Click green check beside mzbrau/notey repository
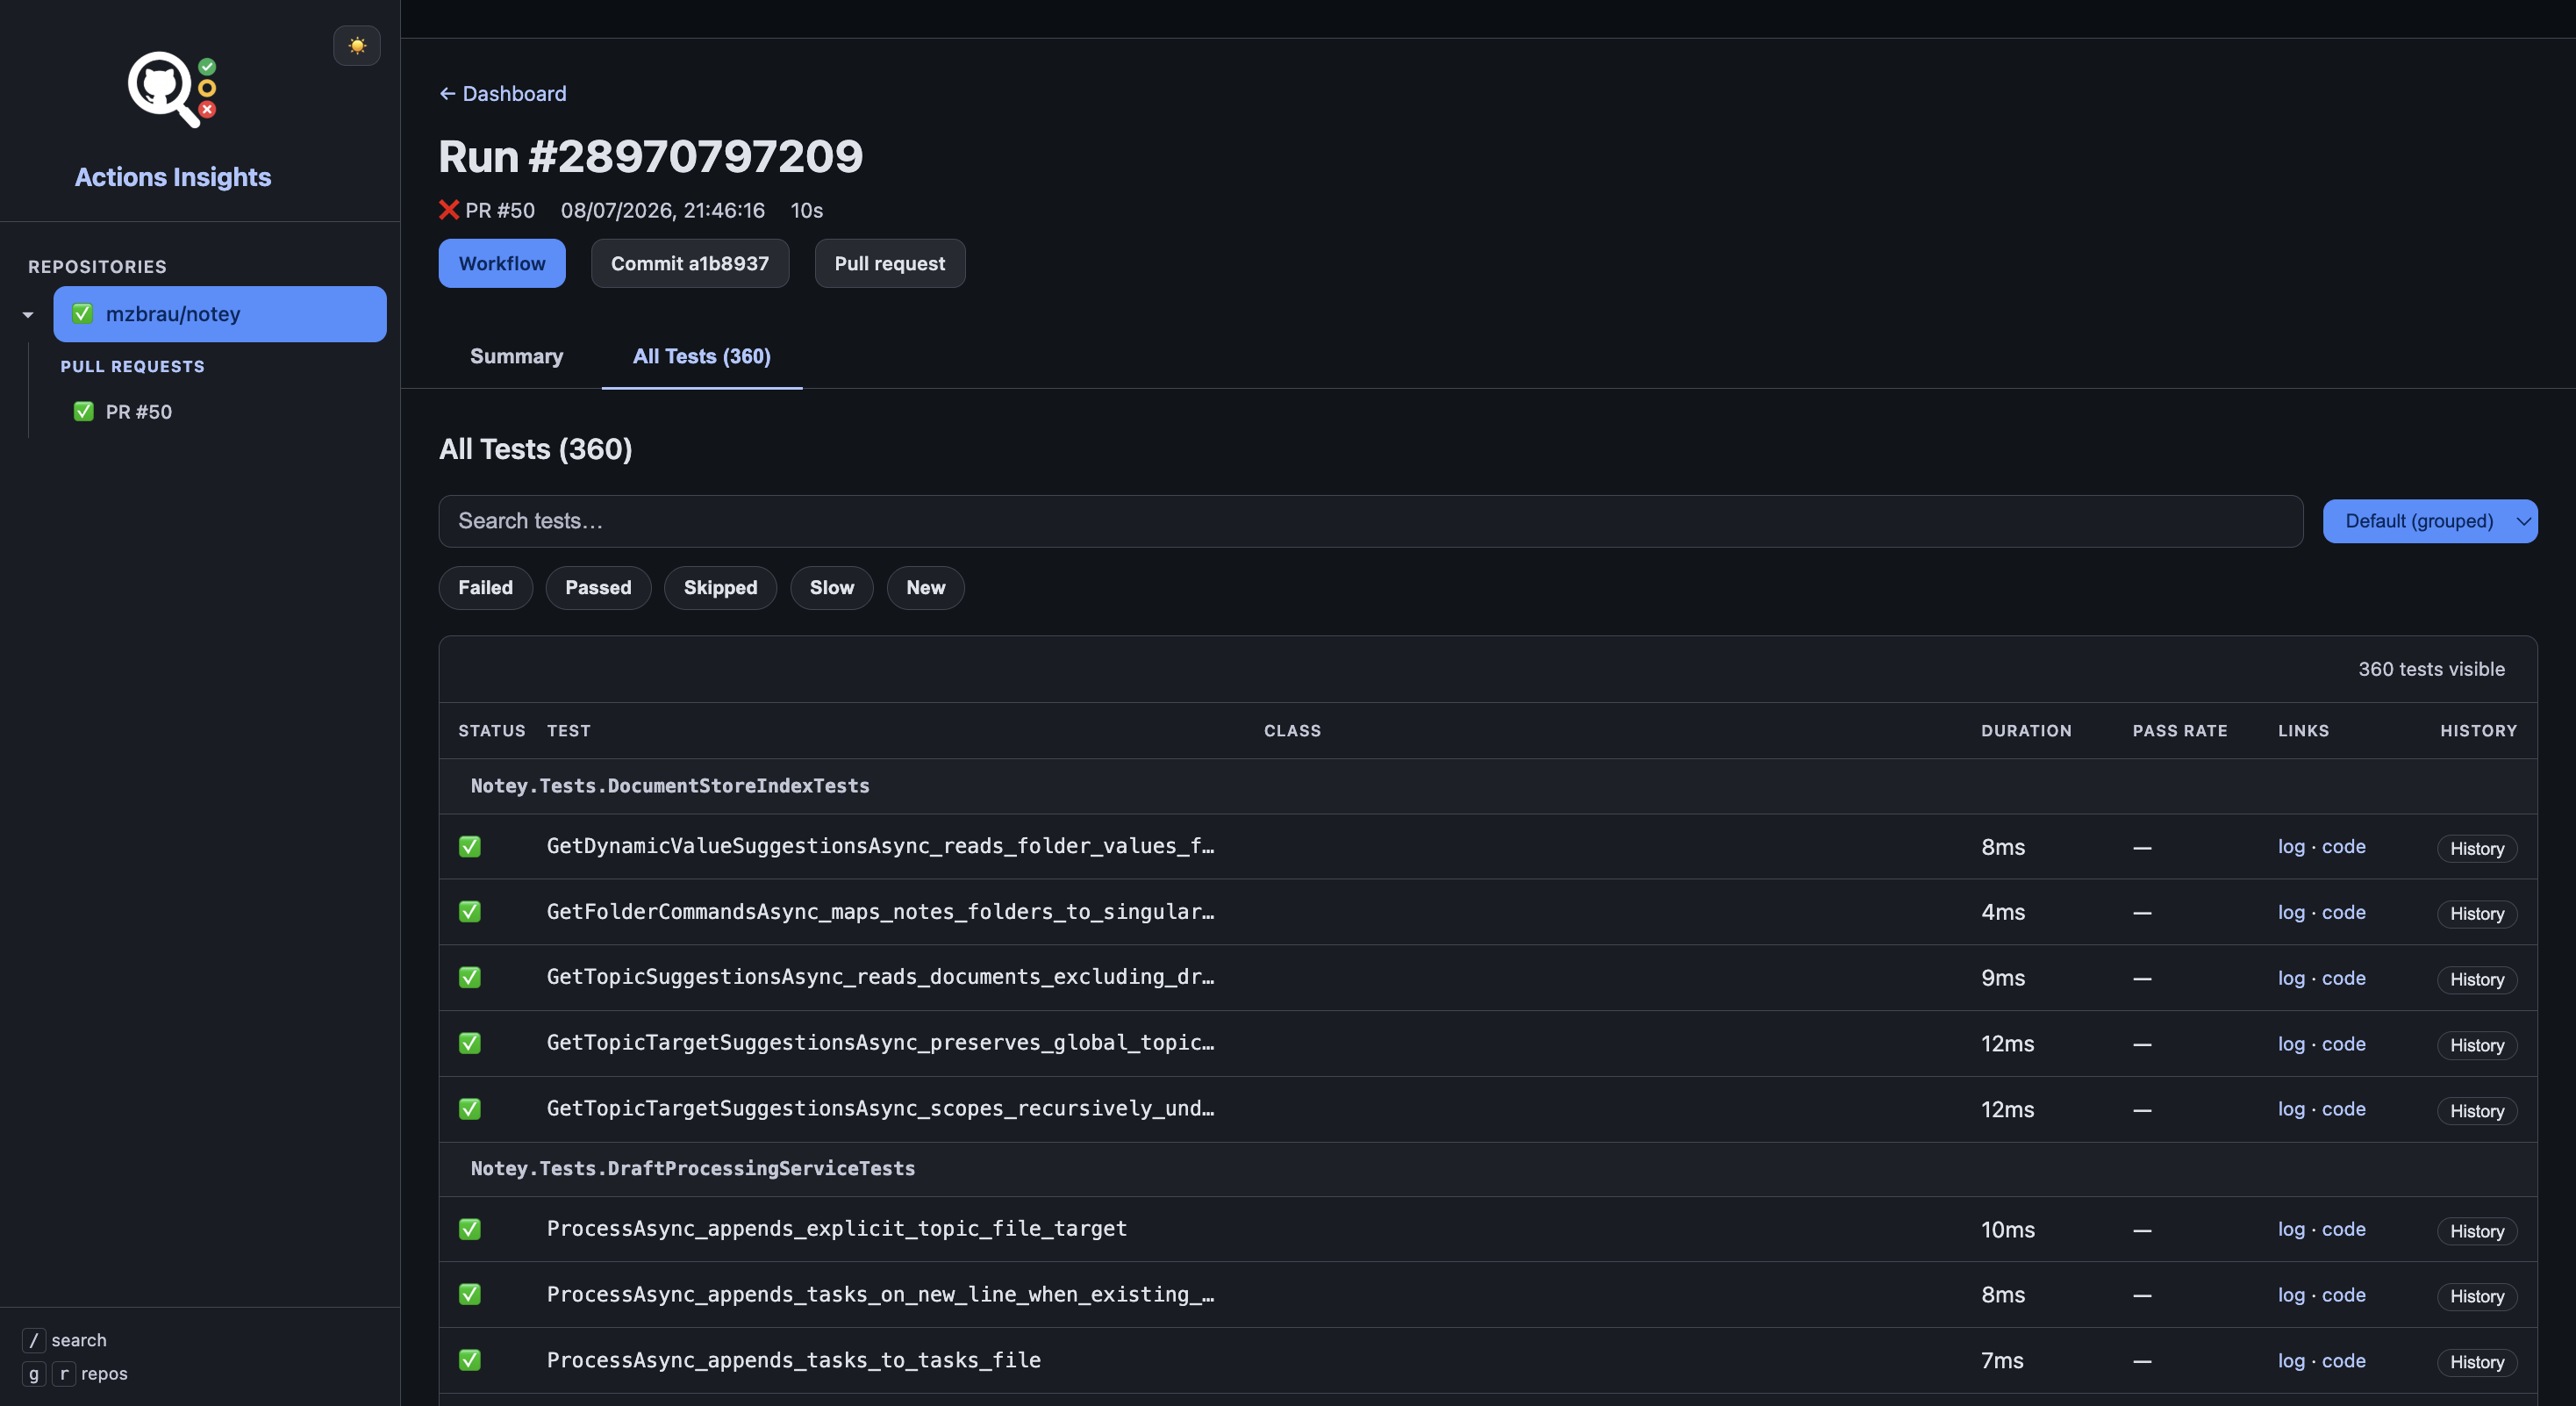2576x1406 pixels. click(x=83, y=314)
